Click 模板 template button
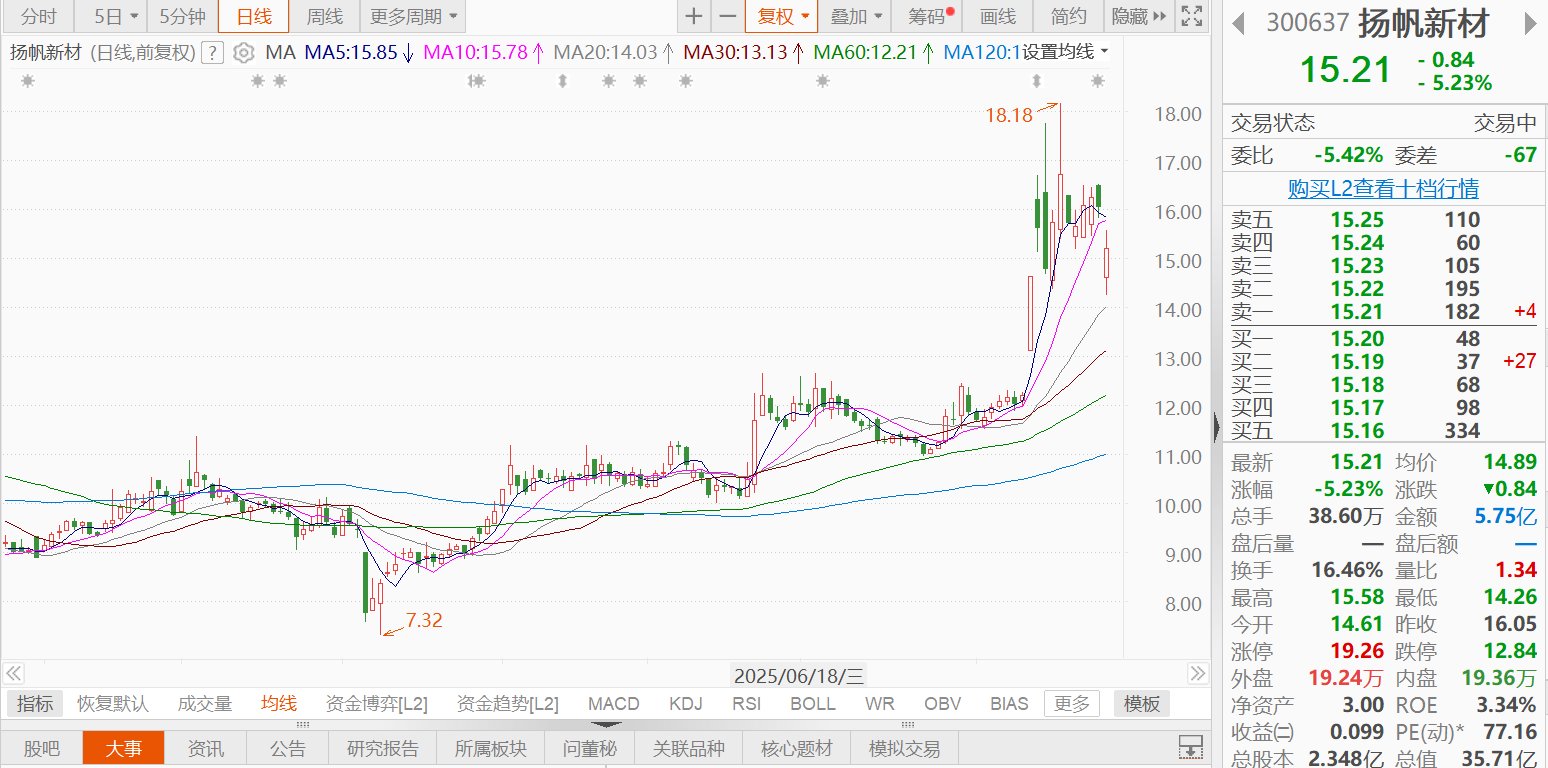 (1141, 704)
